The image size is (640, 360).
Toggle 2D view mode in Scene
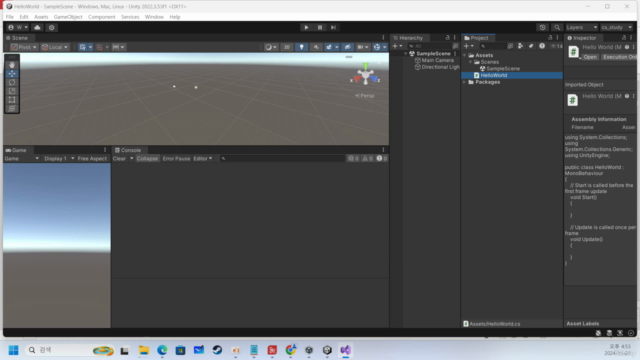[x=287, y=47]
